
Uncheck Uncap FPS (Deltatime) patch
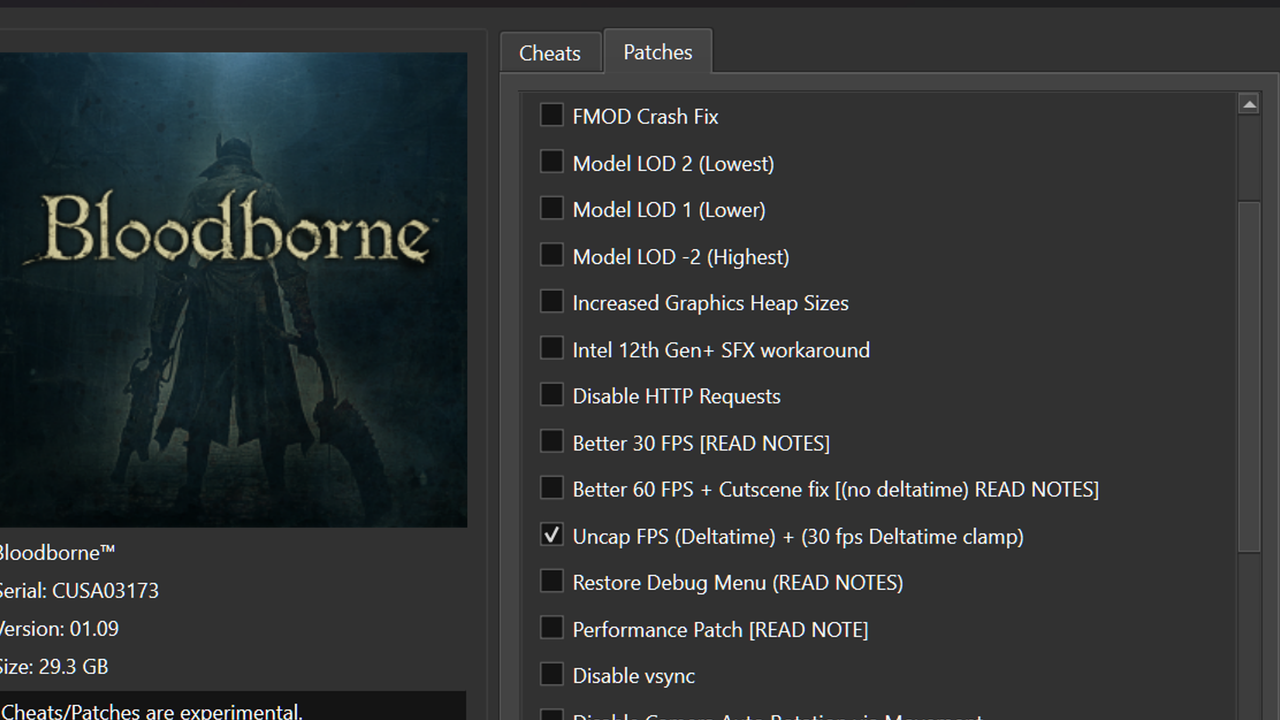551,535
